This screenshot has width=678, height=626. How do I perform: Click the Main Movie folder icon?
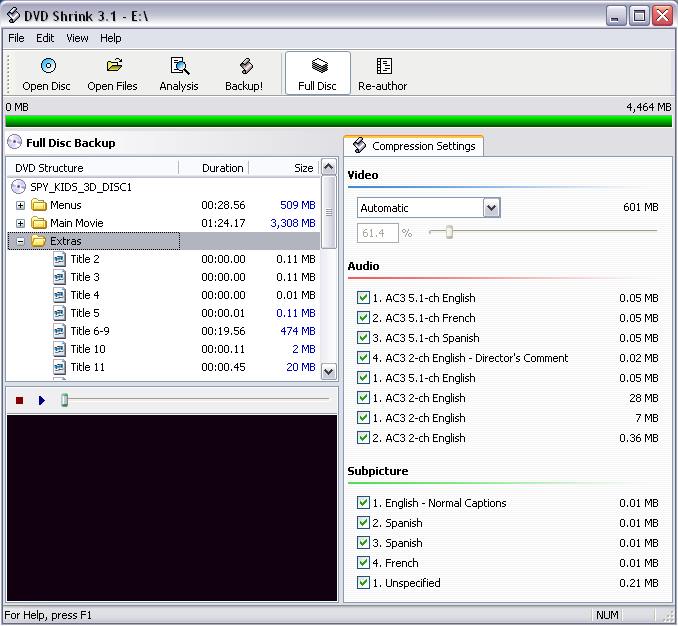[x=39, y=223]
